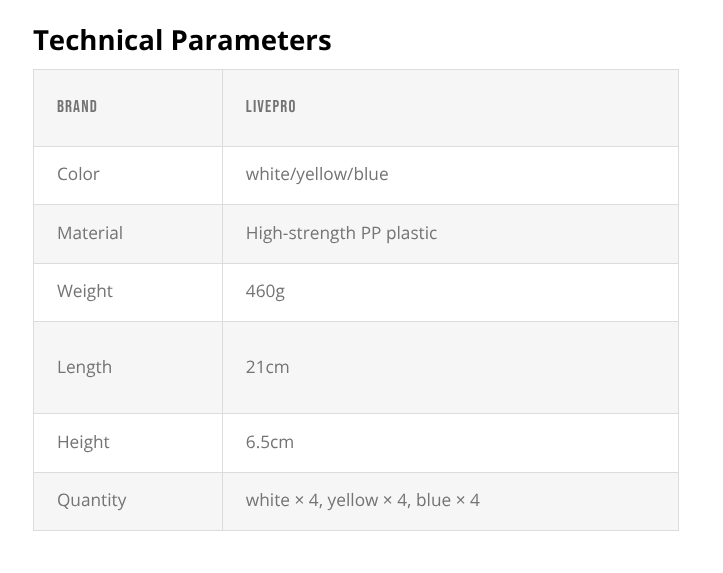Select the Weight row label

click(x=85, y=291)
